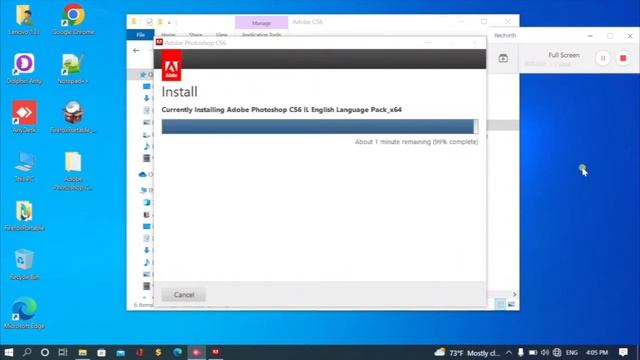Open the notification center icon
Viewport: 640px width, 360px height.
point(623,352)
